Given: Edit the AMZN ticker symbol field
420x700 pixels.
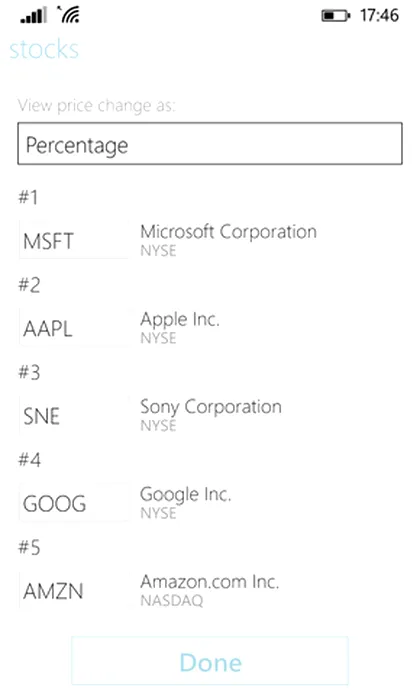Looking at the screenshot, I should pyautogui.click(x=74, y=590).
